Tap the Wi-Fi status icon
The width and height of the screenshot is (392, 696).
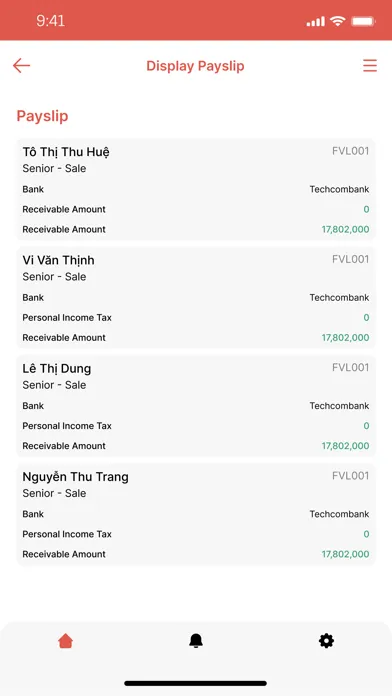[x=338, y=21]
